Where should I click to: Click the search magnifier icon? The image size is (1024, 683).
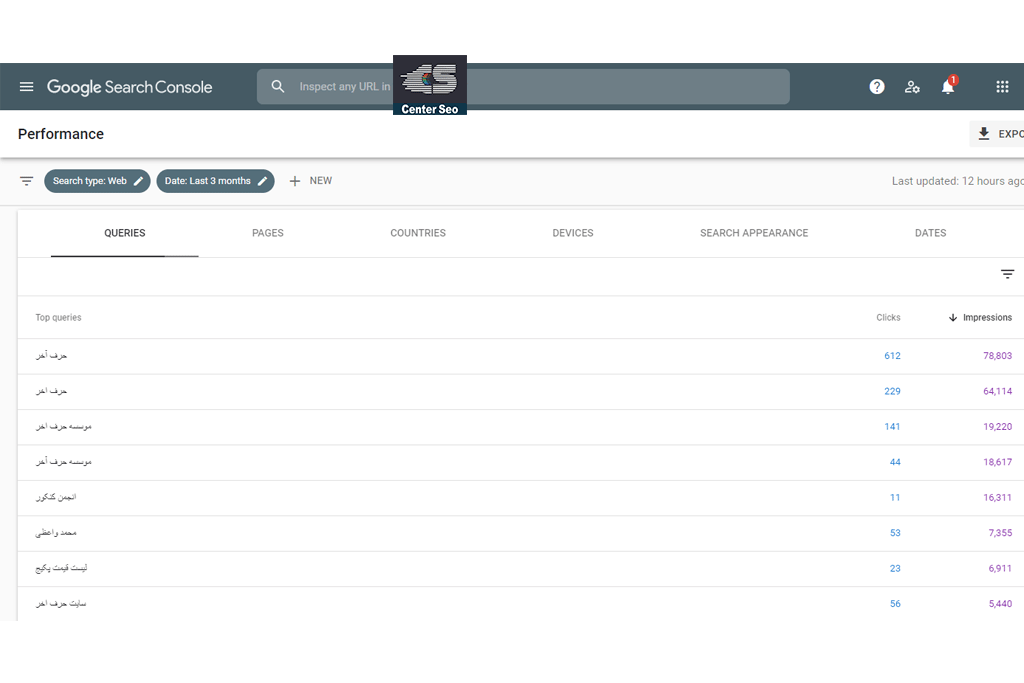click(x=278, y=87)
